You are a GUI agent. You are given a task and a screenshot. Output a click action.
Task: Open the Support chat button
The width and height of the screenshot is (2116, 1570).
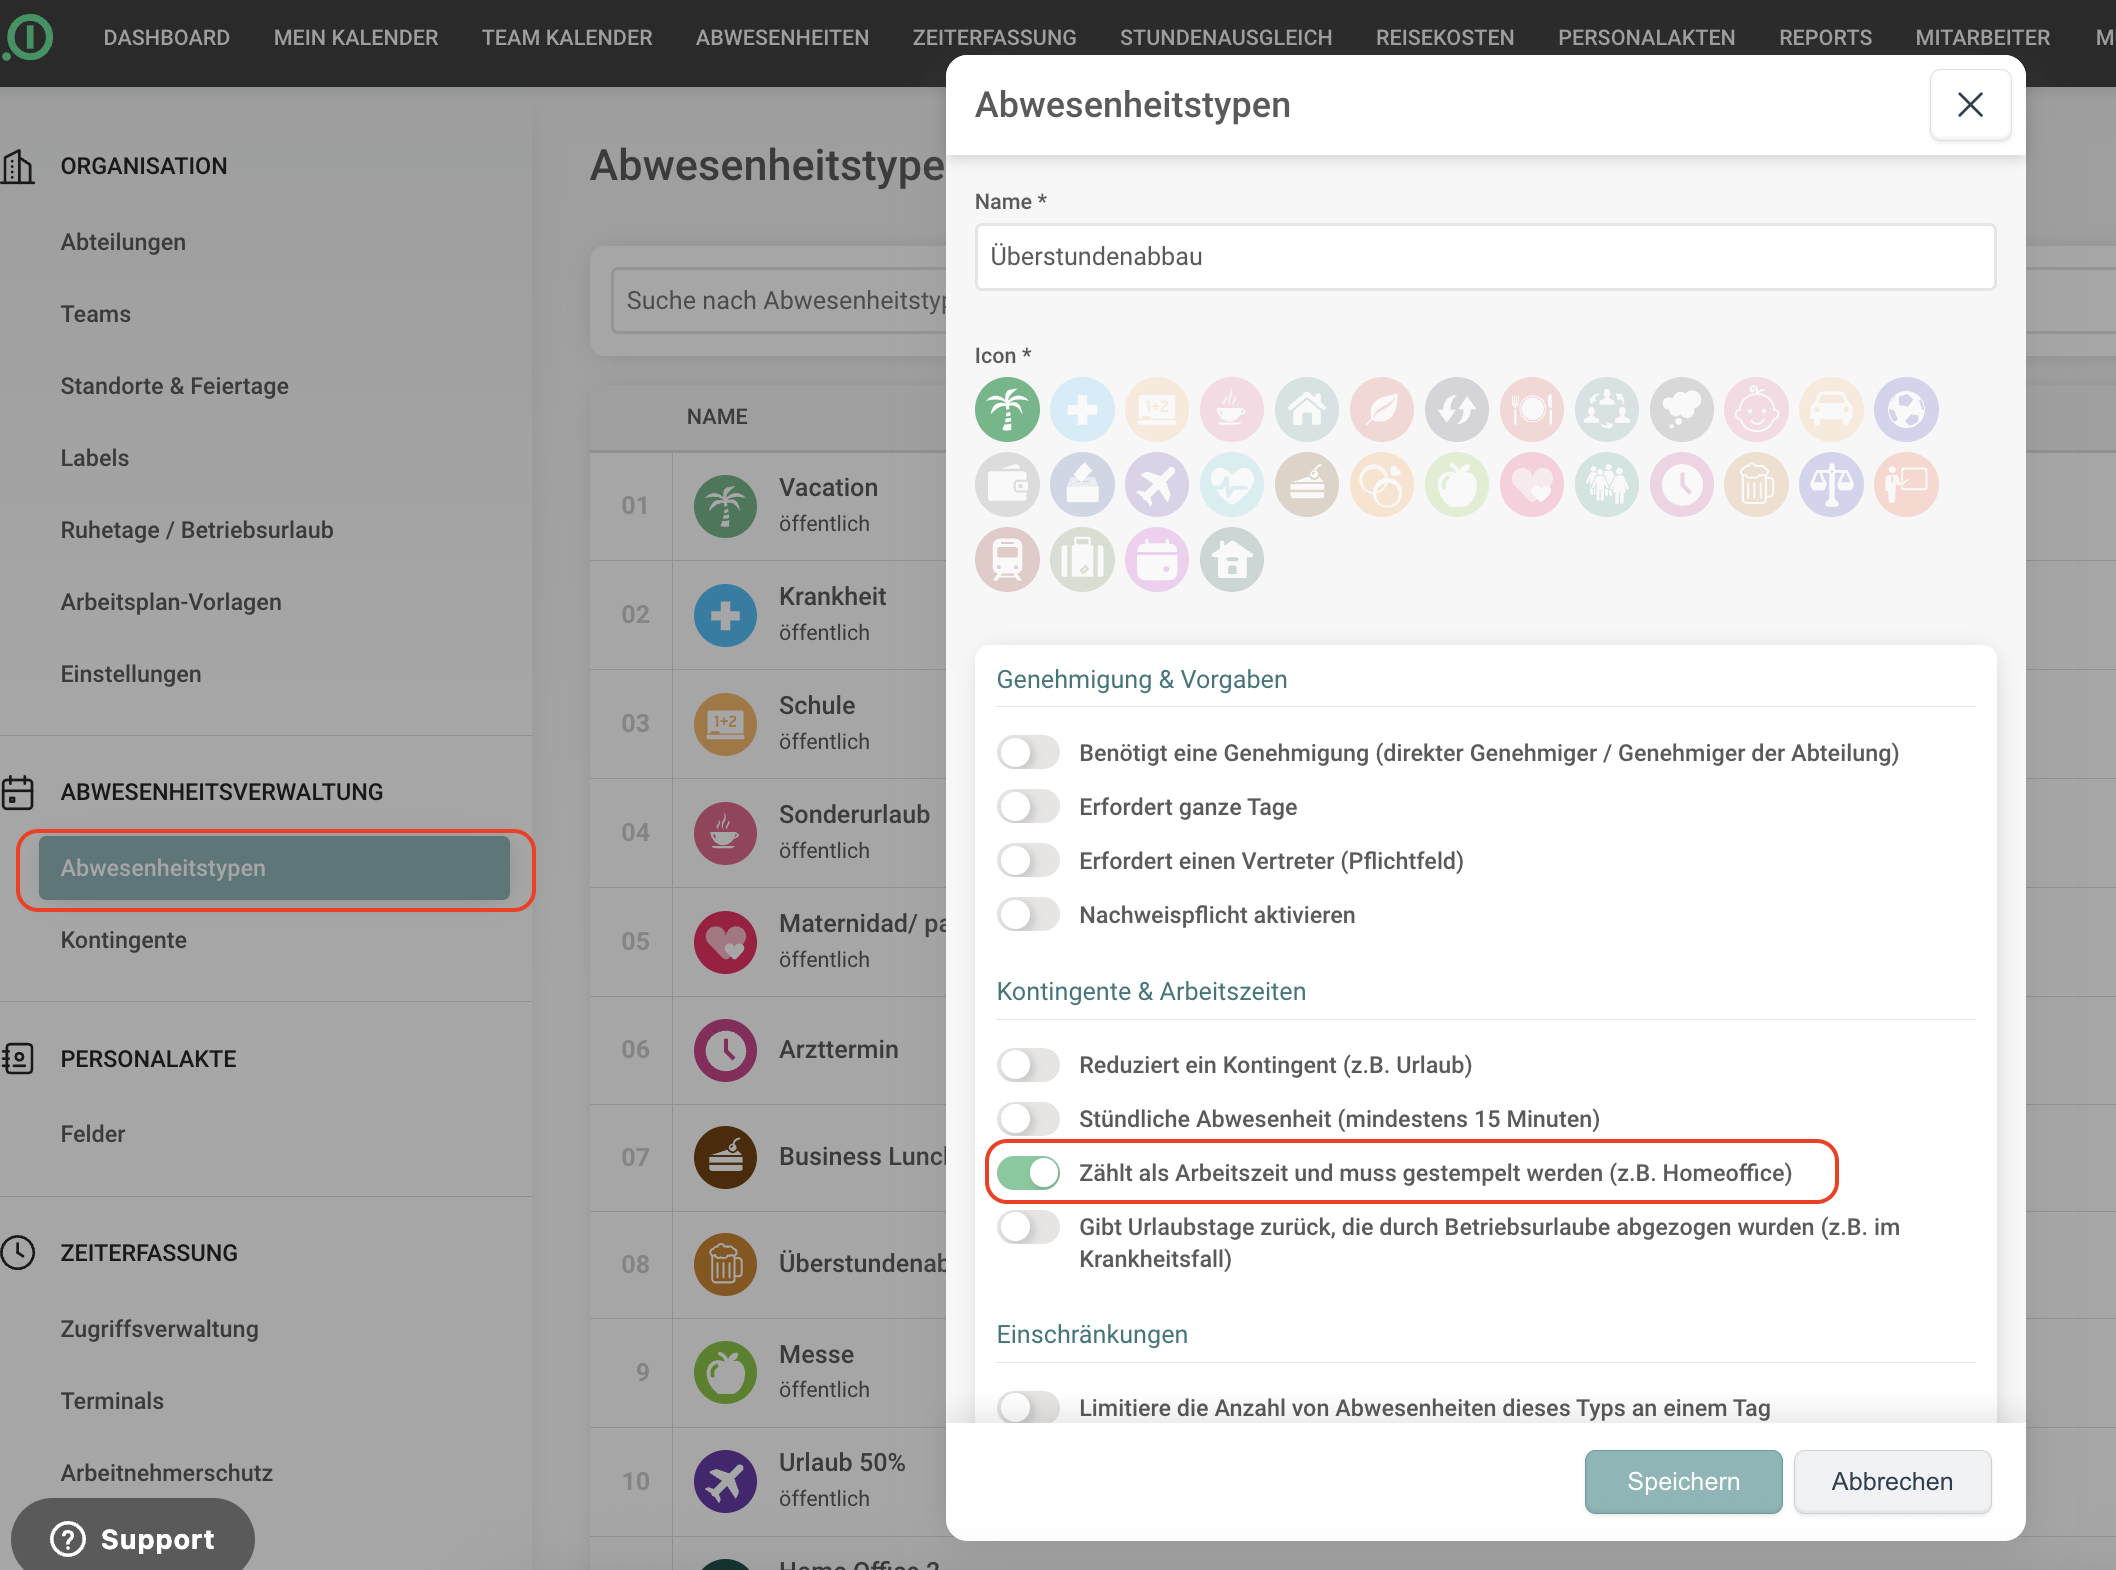133,1538
